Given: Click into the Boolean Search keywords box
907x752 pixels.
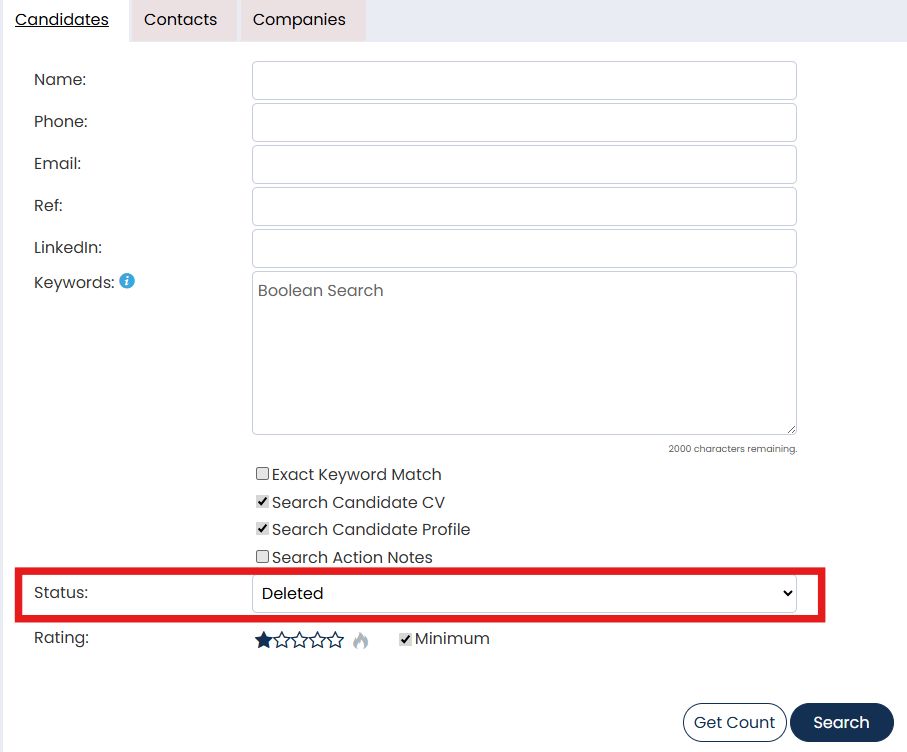Looking at the screenshot, I should click(524, 353).
